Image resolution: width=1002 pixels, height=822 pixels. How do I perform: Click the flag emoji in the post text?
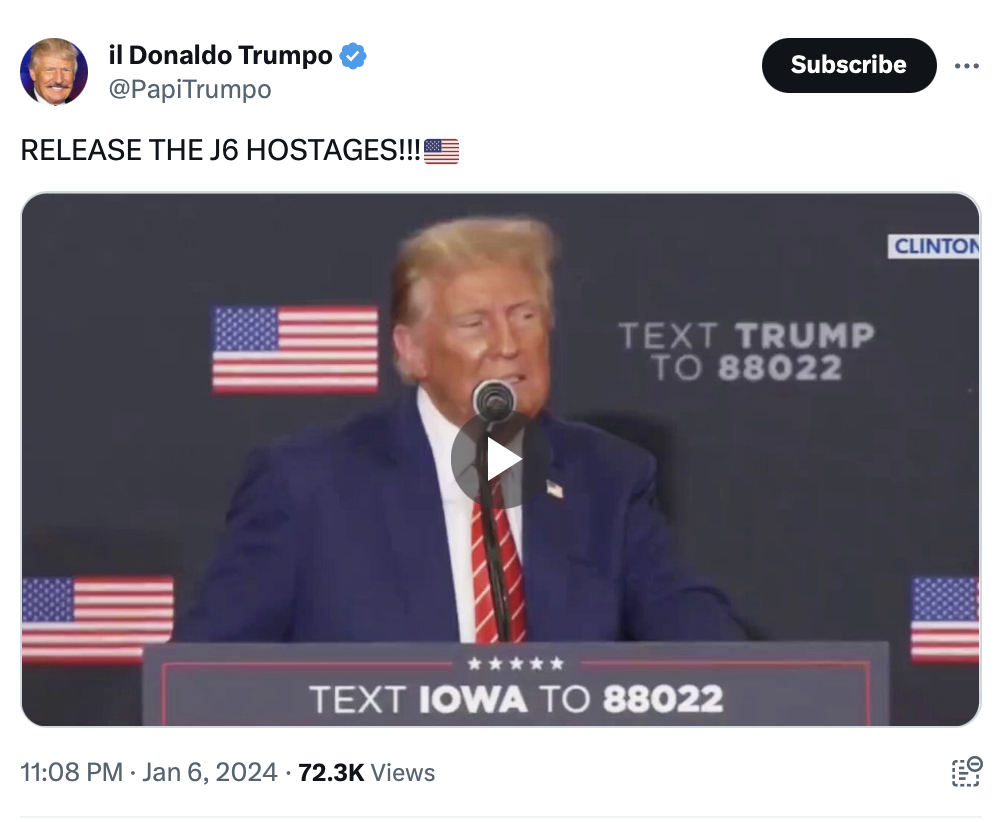tap(441, 151)
